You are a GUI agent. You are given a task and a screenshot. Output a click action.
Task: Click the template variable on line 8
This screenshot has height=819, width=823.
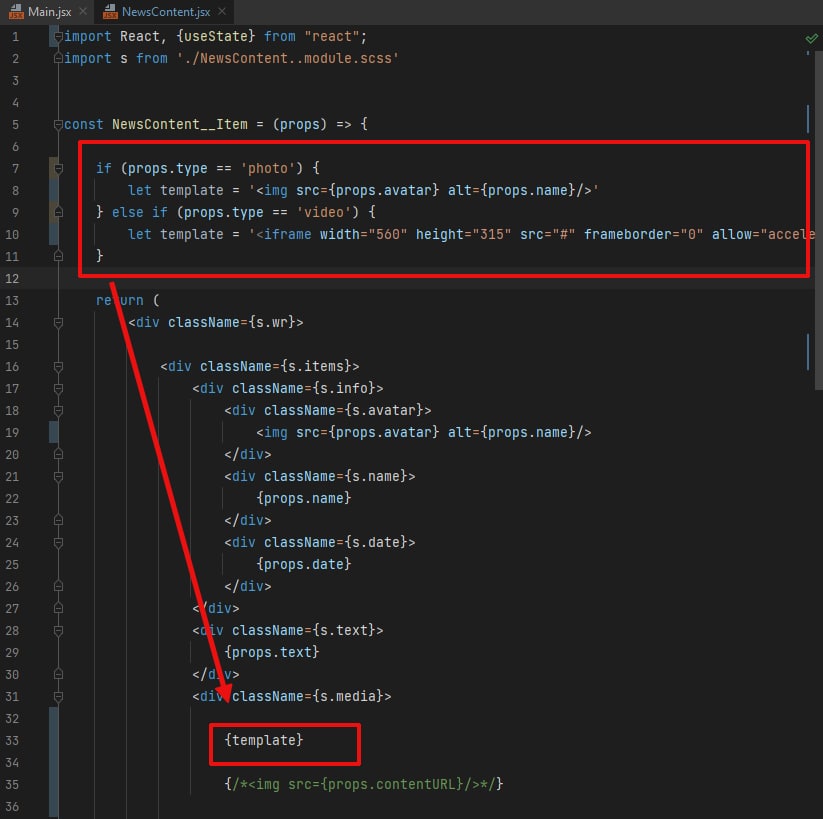(192, 190)
